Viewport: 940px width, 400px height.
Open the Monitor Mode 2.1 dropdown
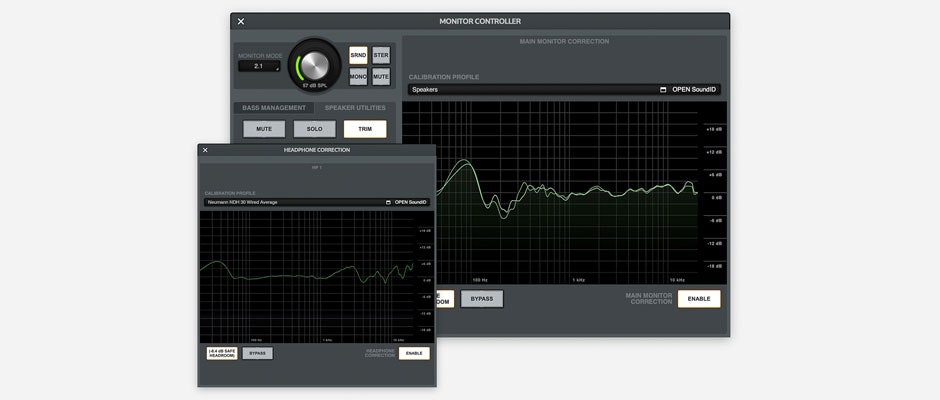(x=259, y=67)
